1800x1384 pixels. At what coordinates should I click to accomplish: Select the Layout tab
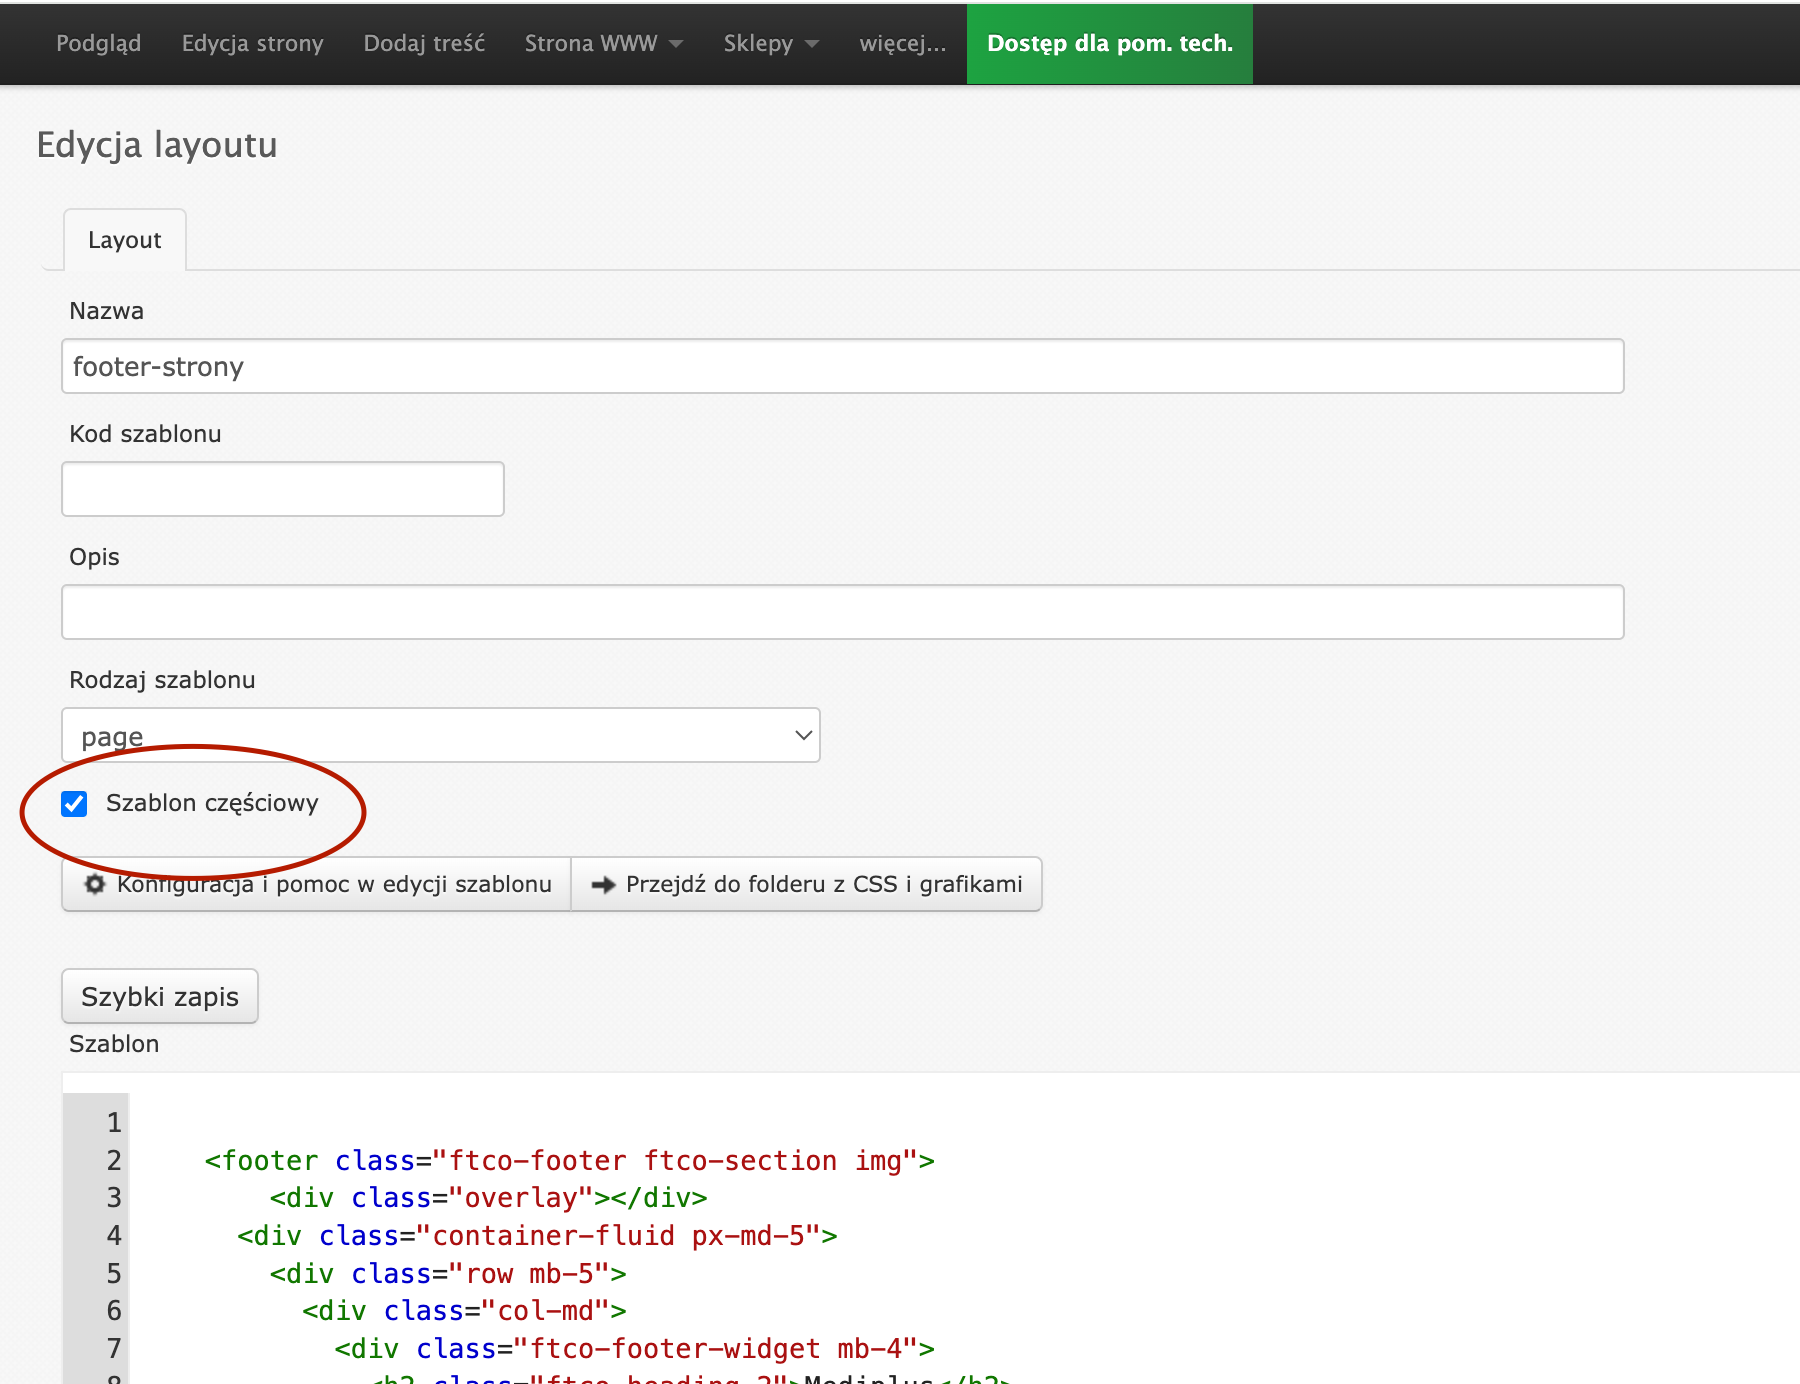125,240
